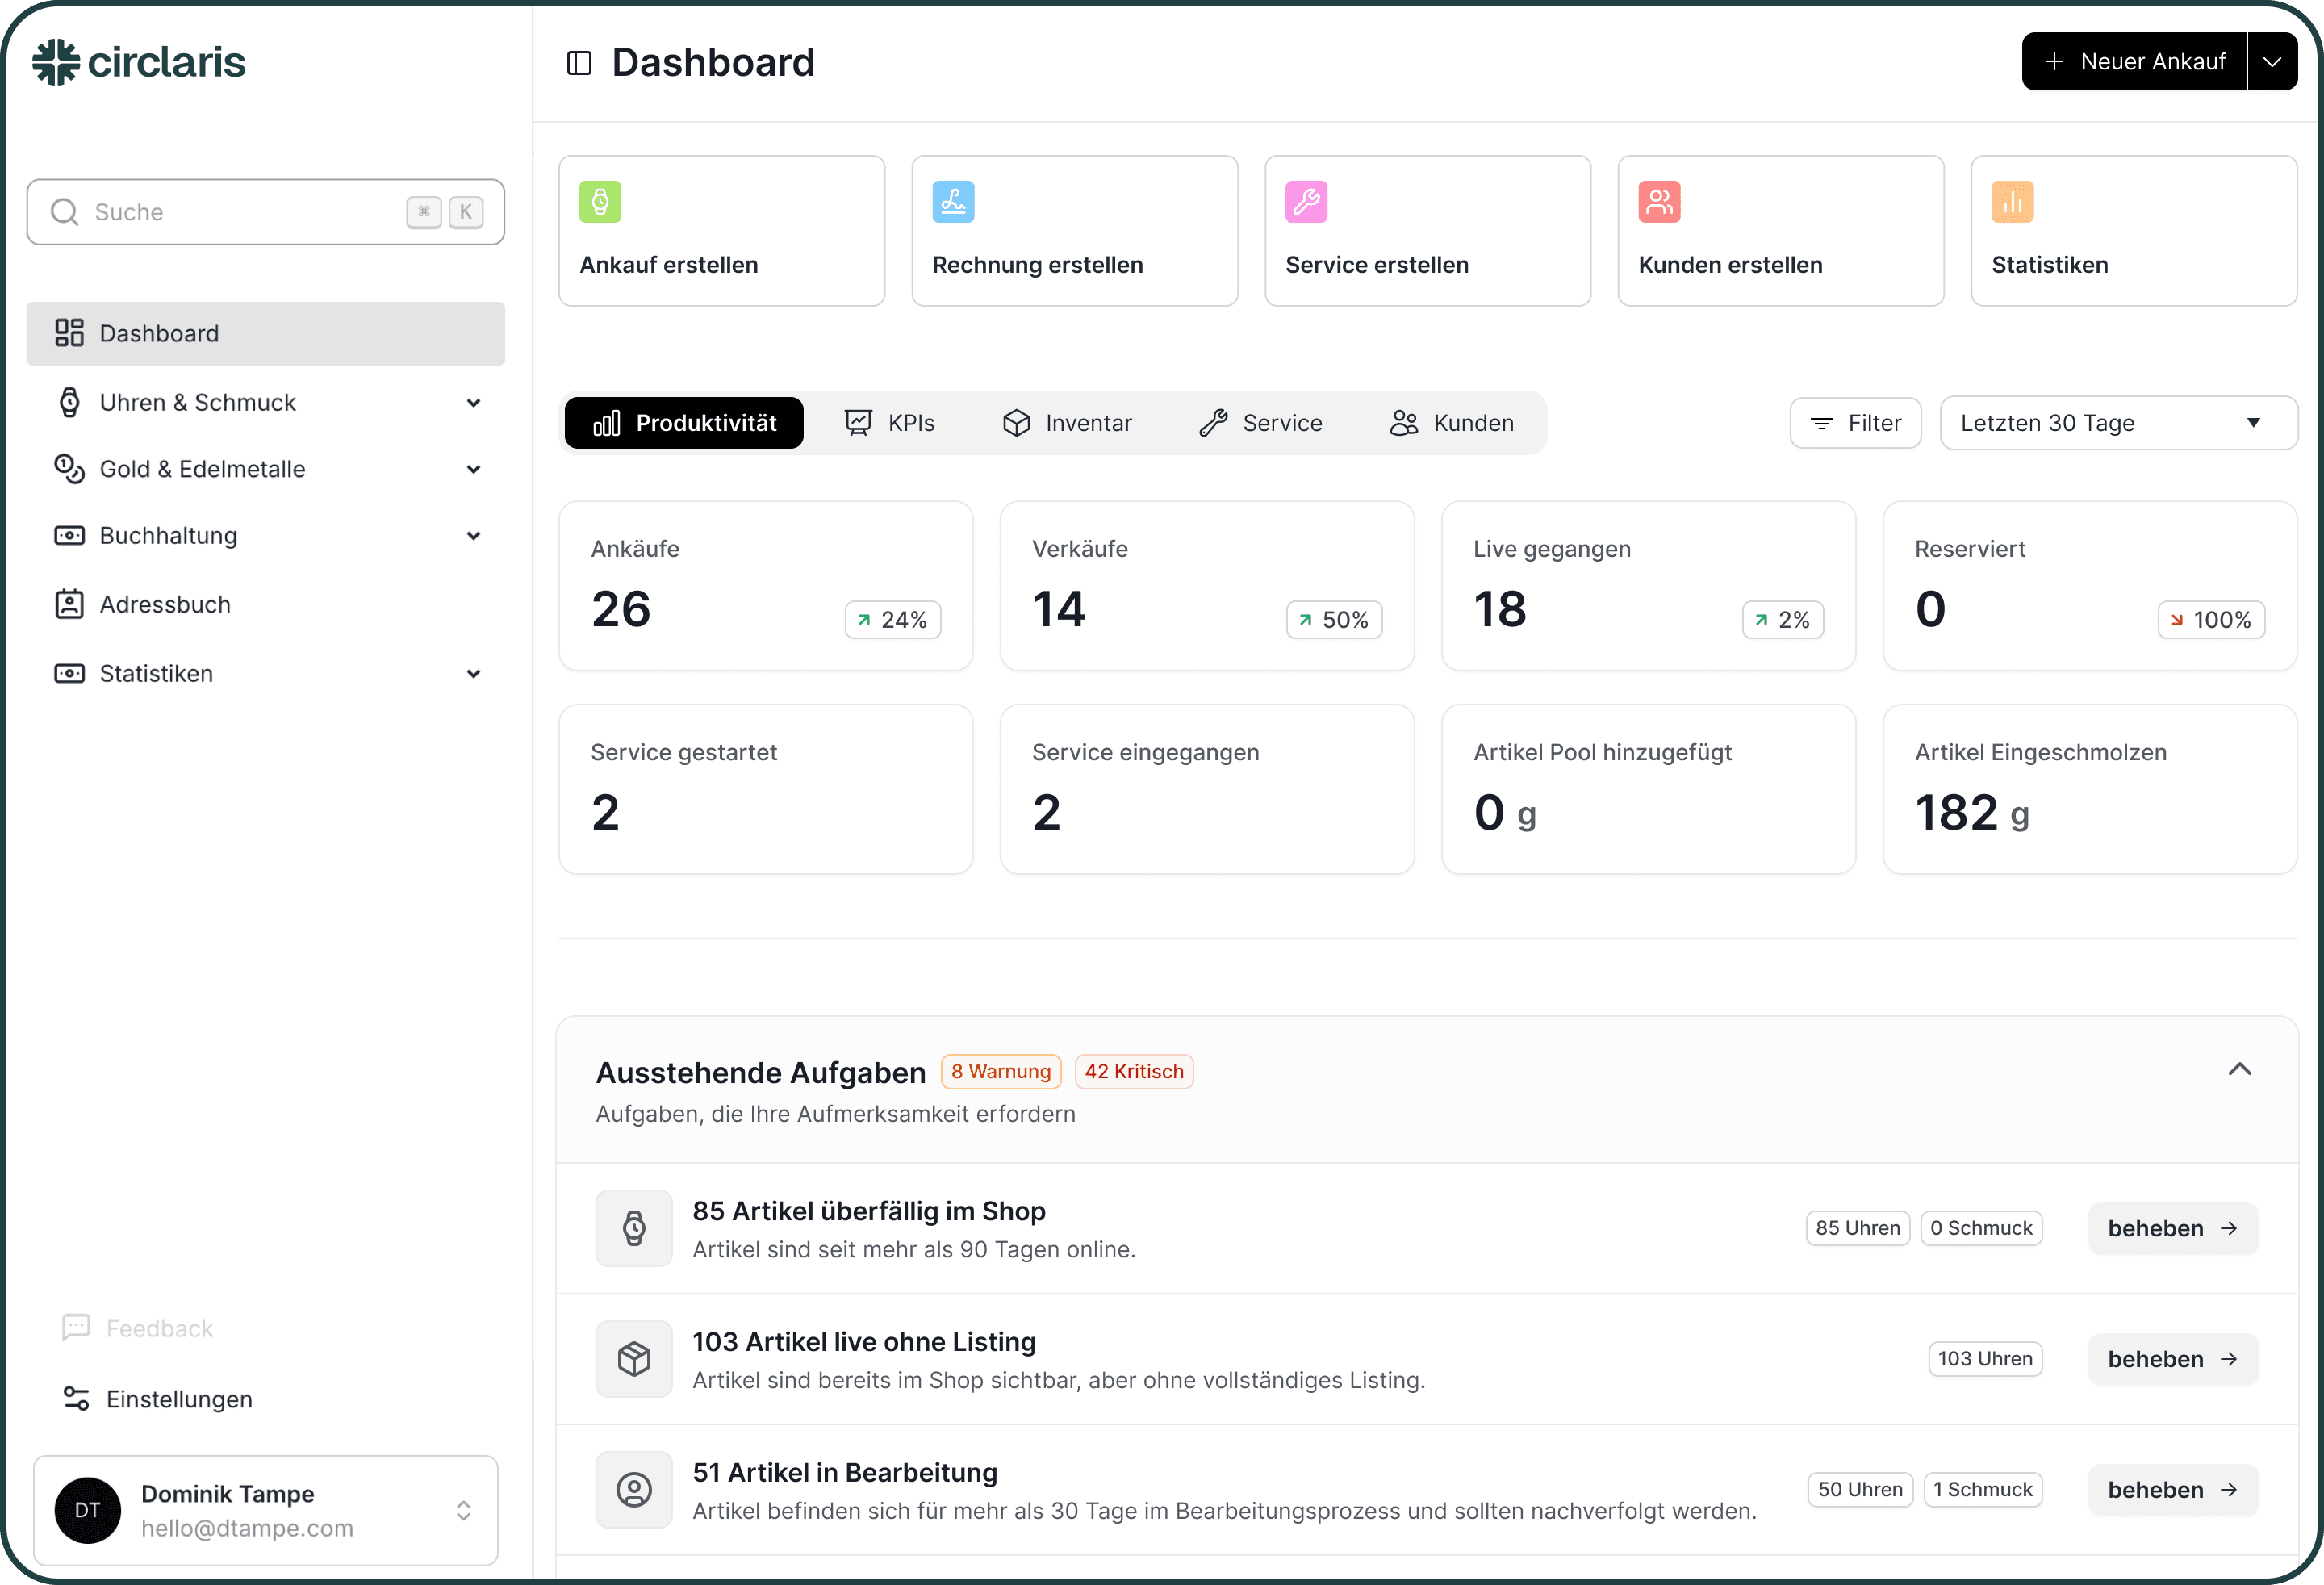Open the Filter button
This screenshot has width=2324, height=1585.
point(1855,423)
